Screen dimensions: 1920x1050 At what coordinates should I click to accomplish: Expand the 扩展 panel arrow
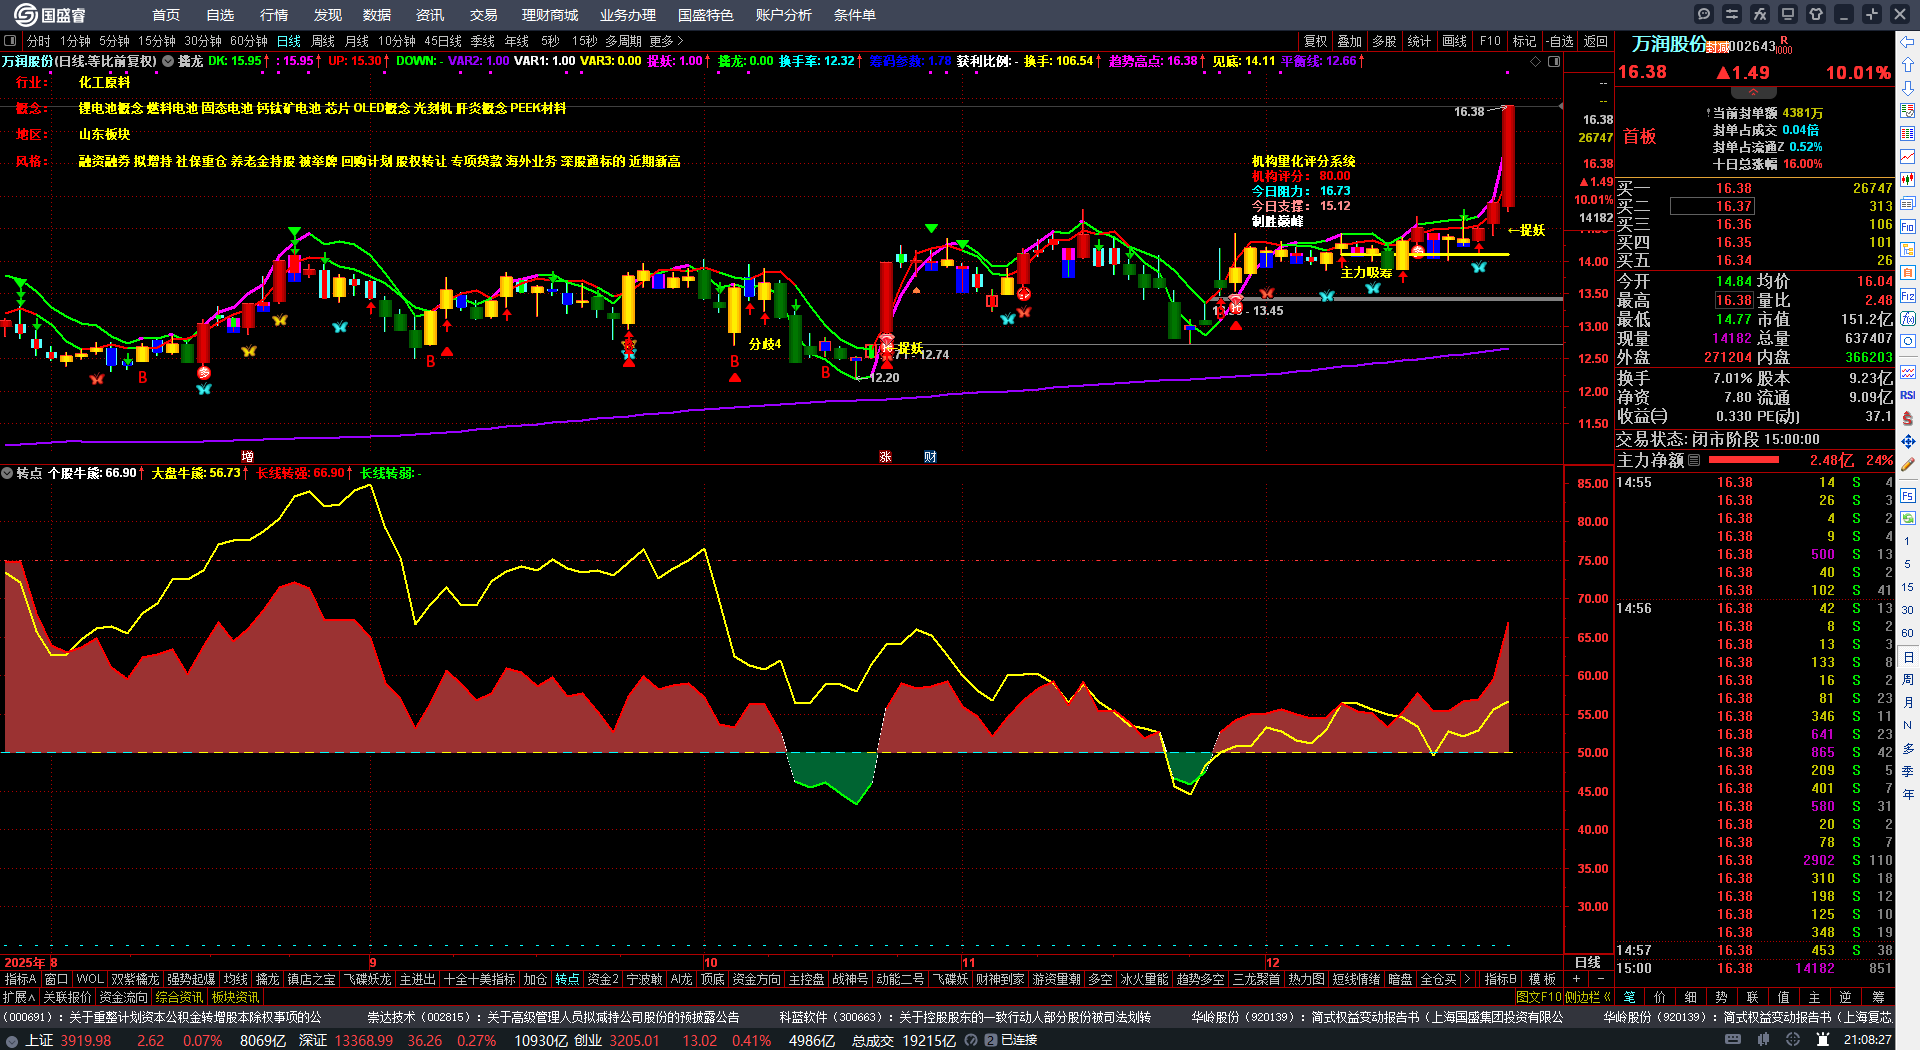coord(19,997)
